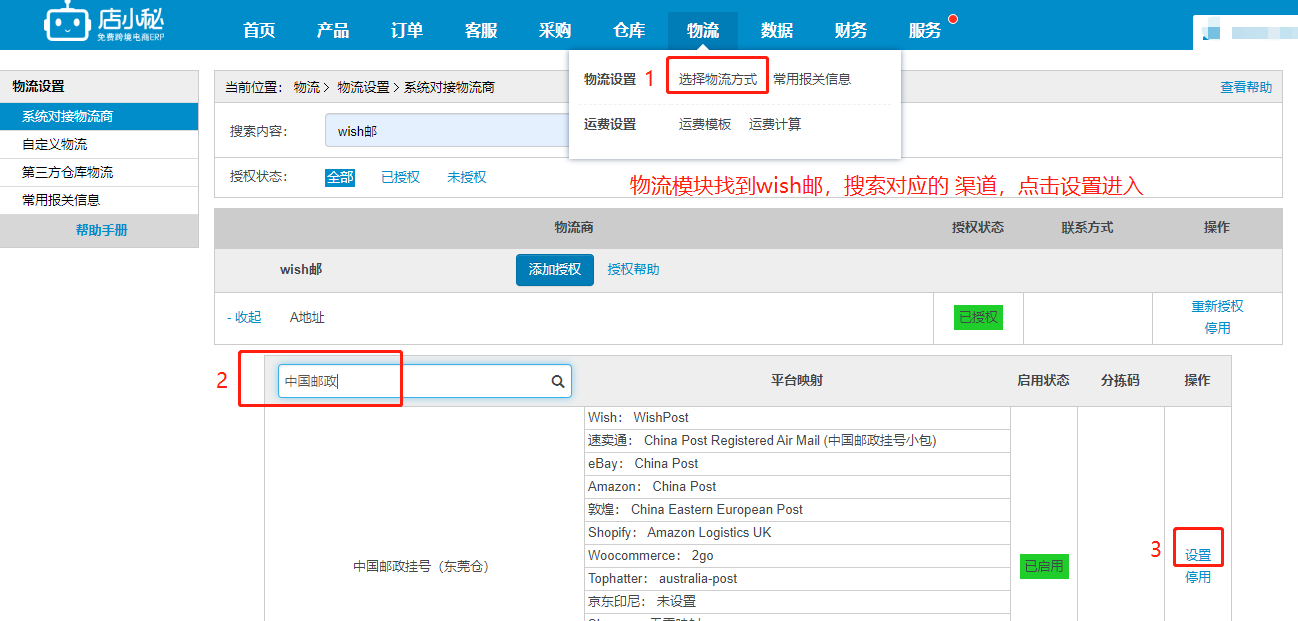
Task: Click the 物流商 column header
Action: 574,227
